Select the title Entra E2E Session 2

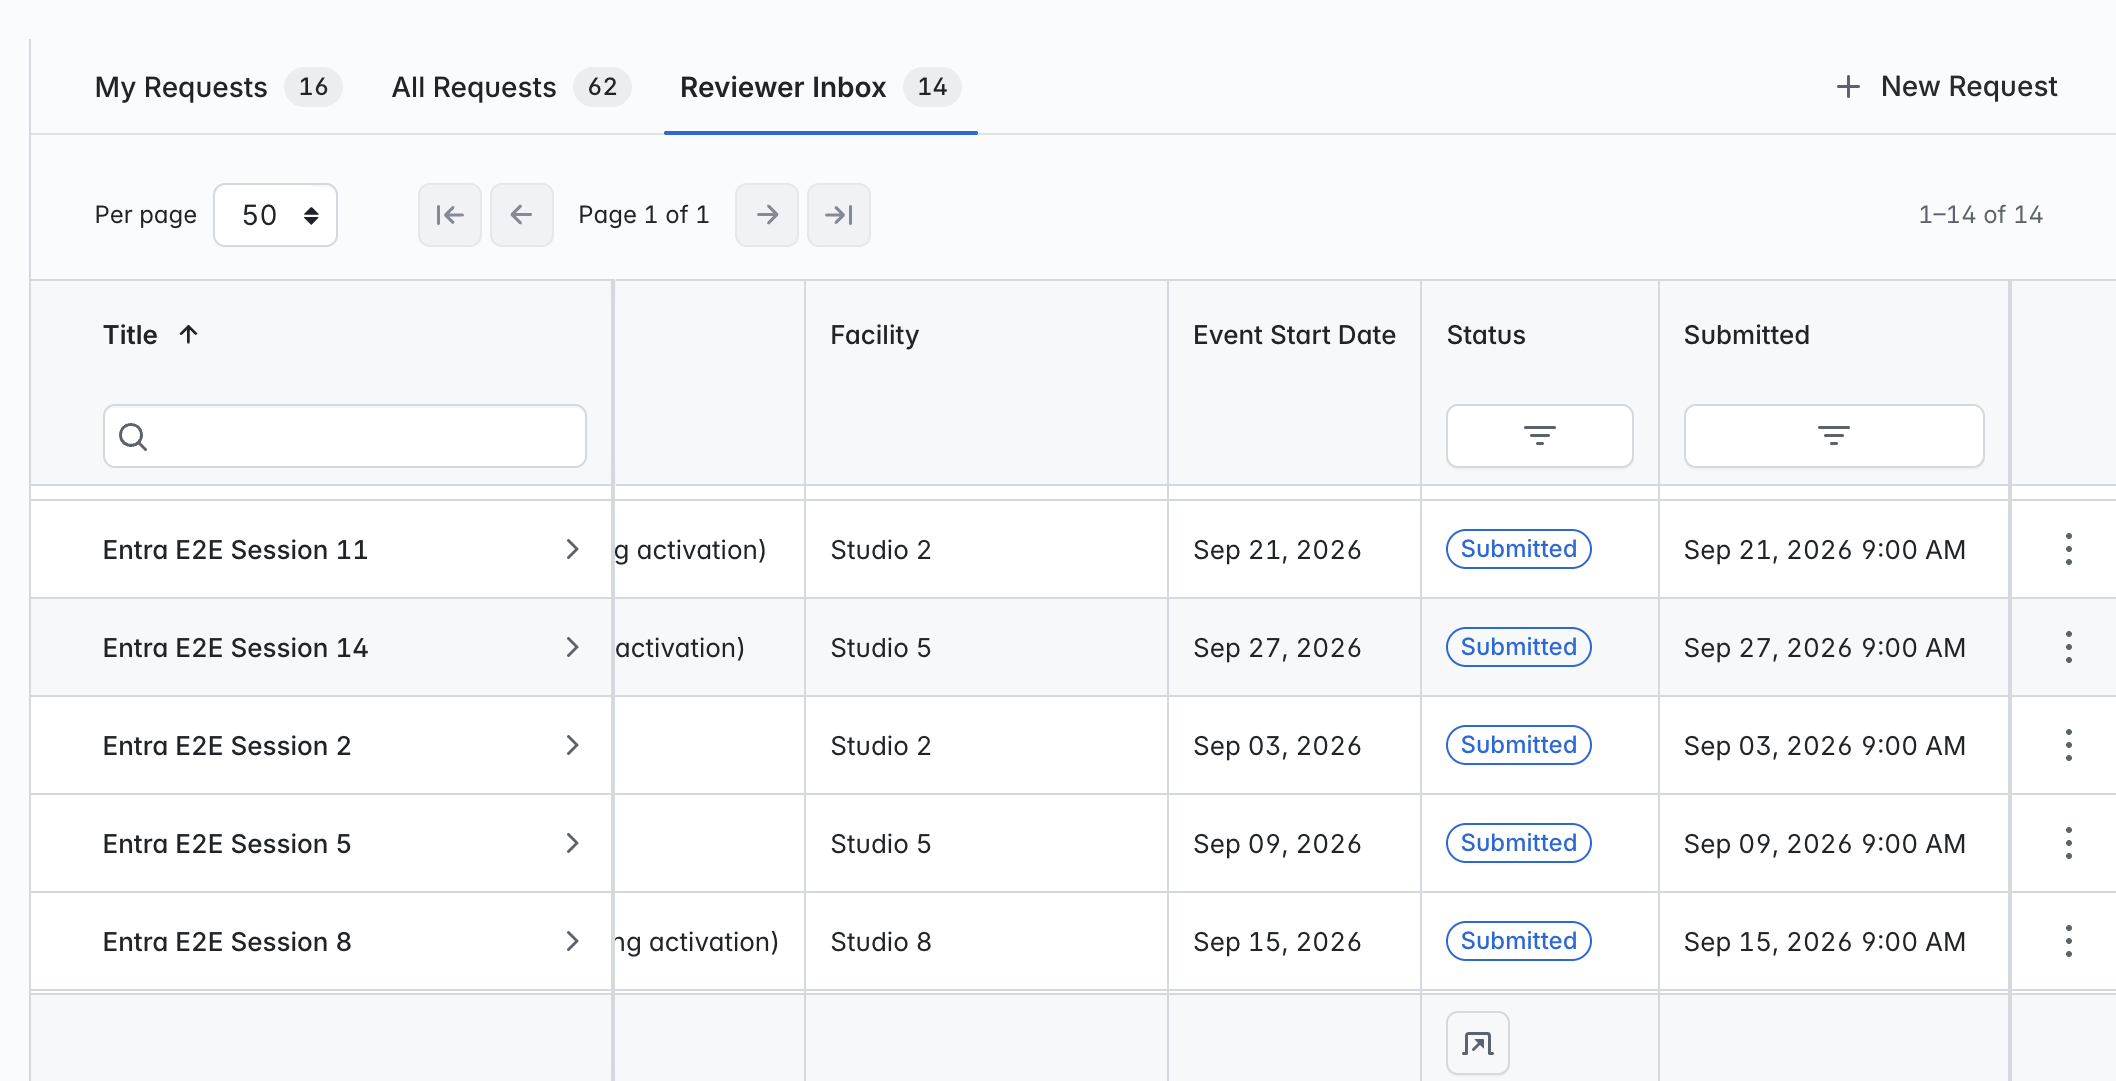[x=227, y=746]
